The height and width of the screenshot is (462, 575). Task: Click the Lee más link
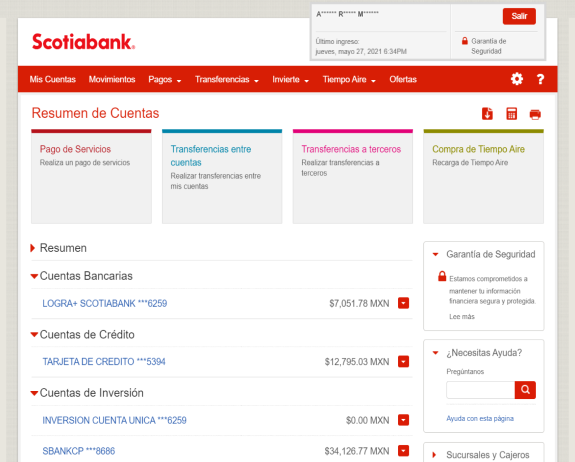[462, 316]
